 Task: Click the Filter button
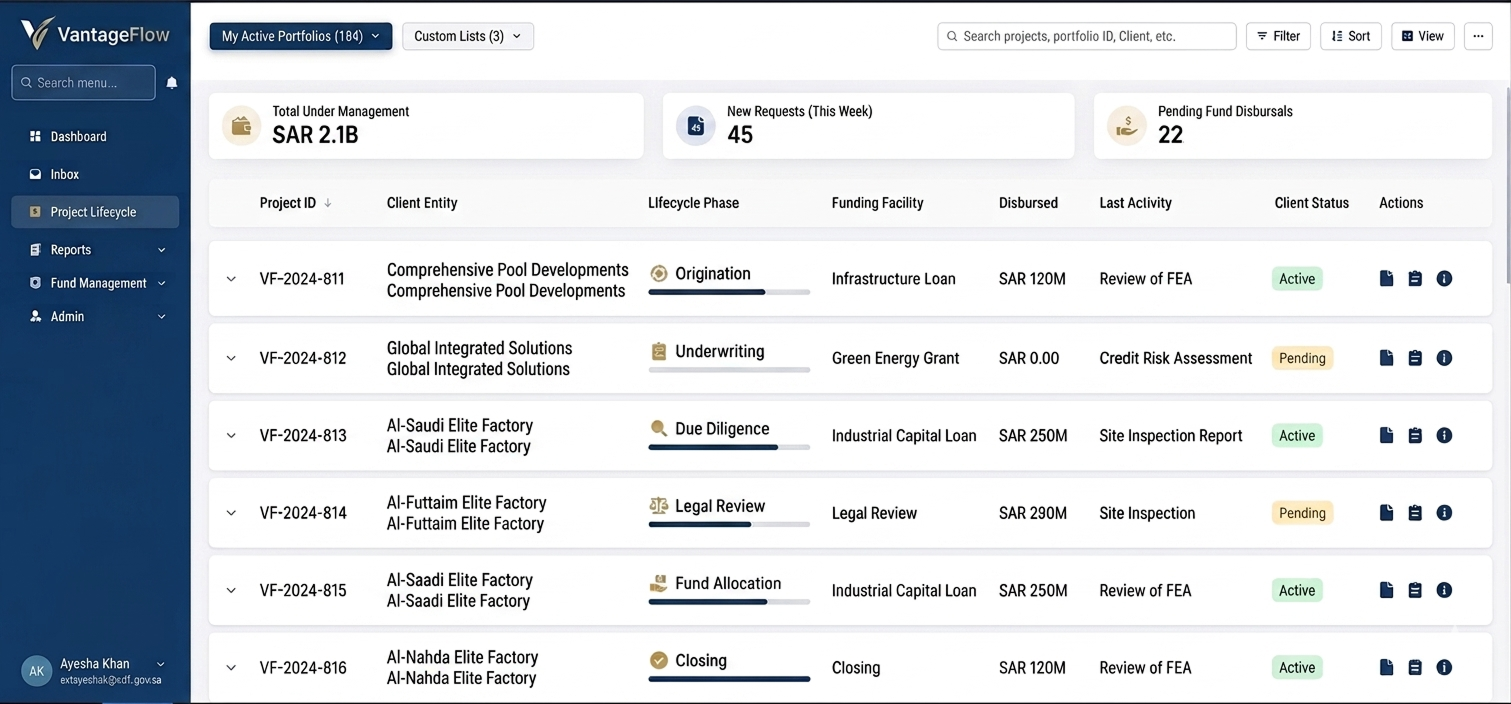click(1278, 36)
